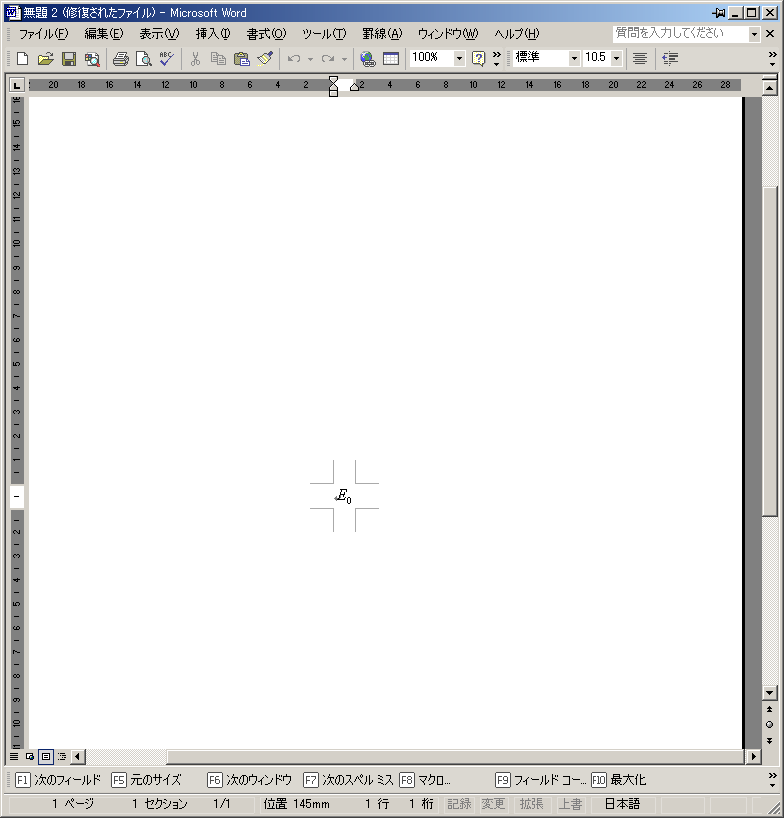
Task: Save the document with the floppy icon
Action: (x=69, y=58)
